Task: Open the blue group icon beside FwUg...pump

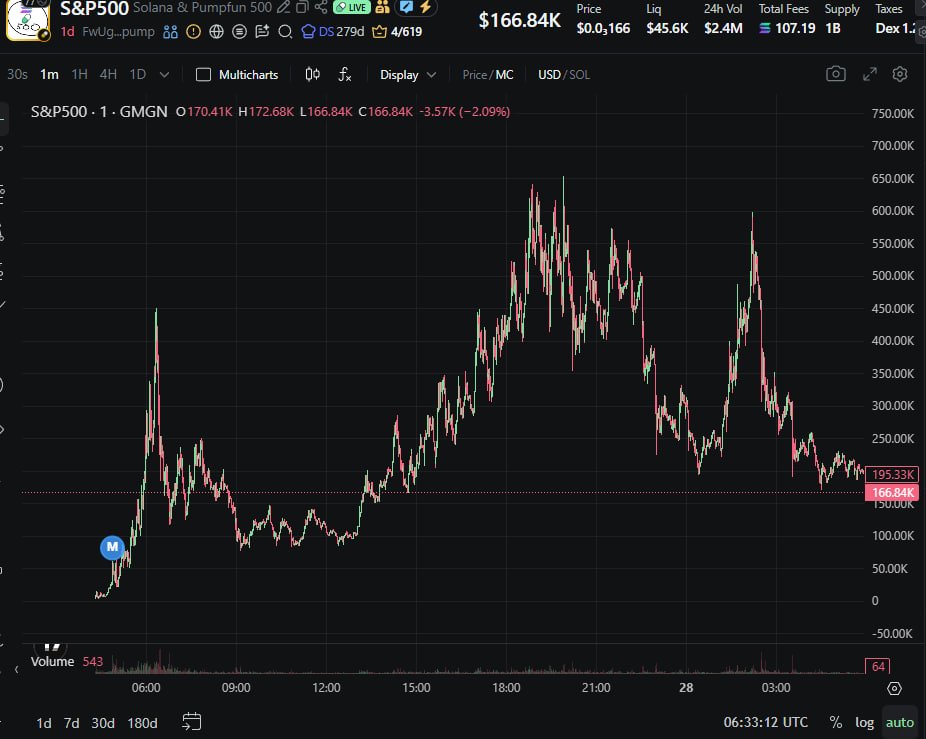Action: coord(170,31)
